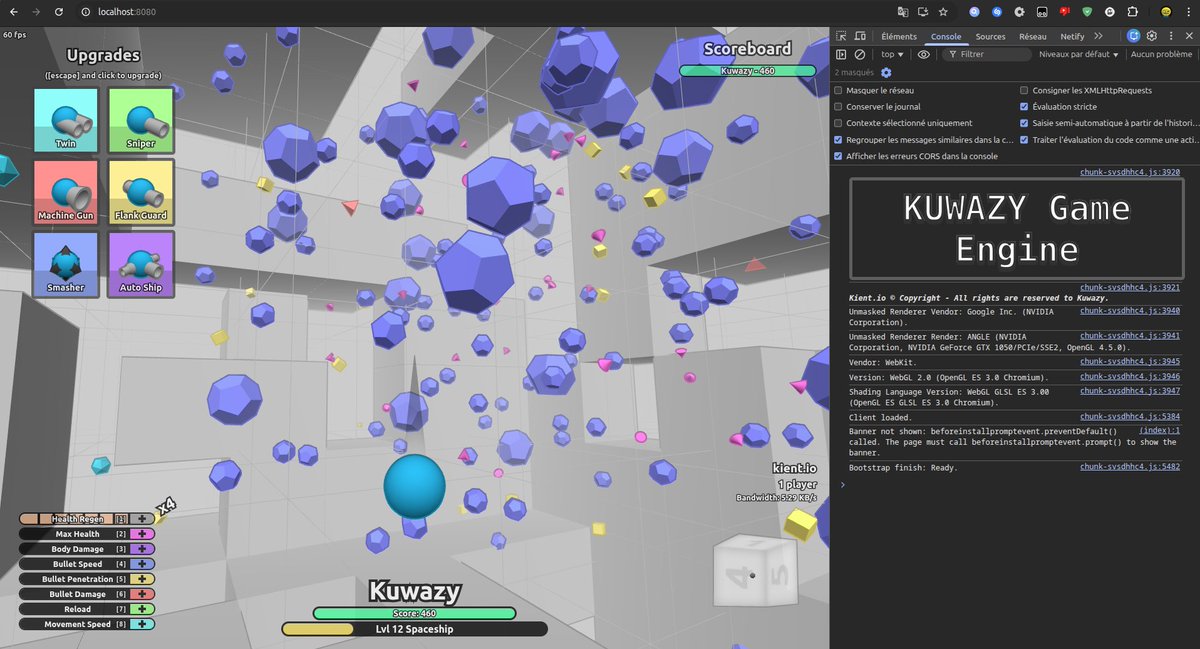Uncheck Regrouper les messages similaires
1200x649 pixels.
coord(838,140)
